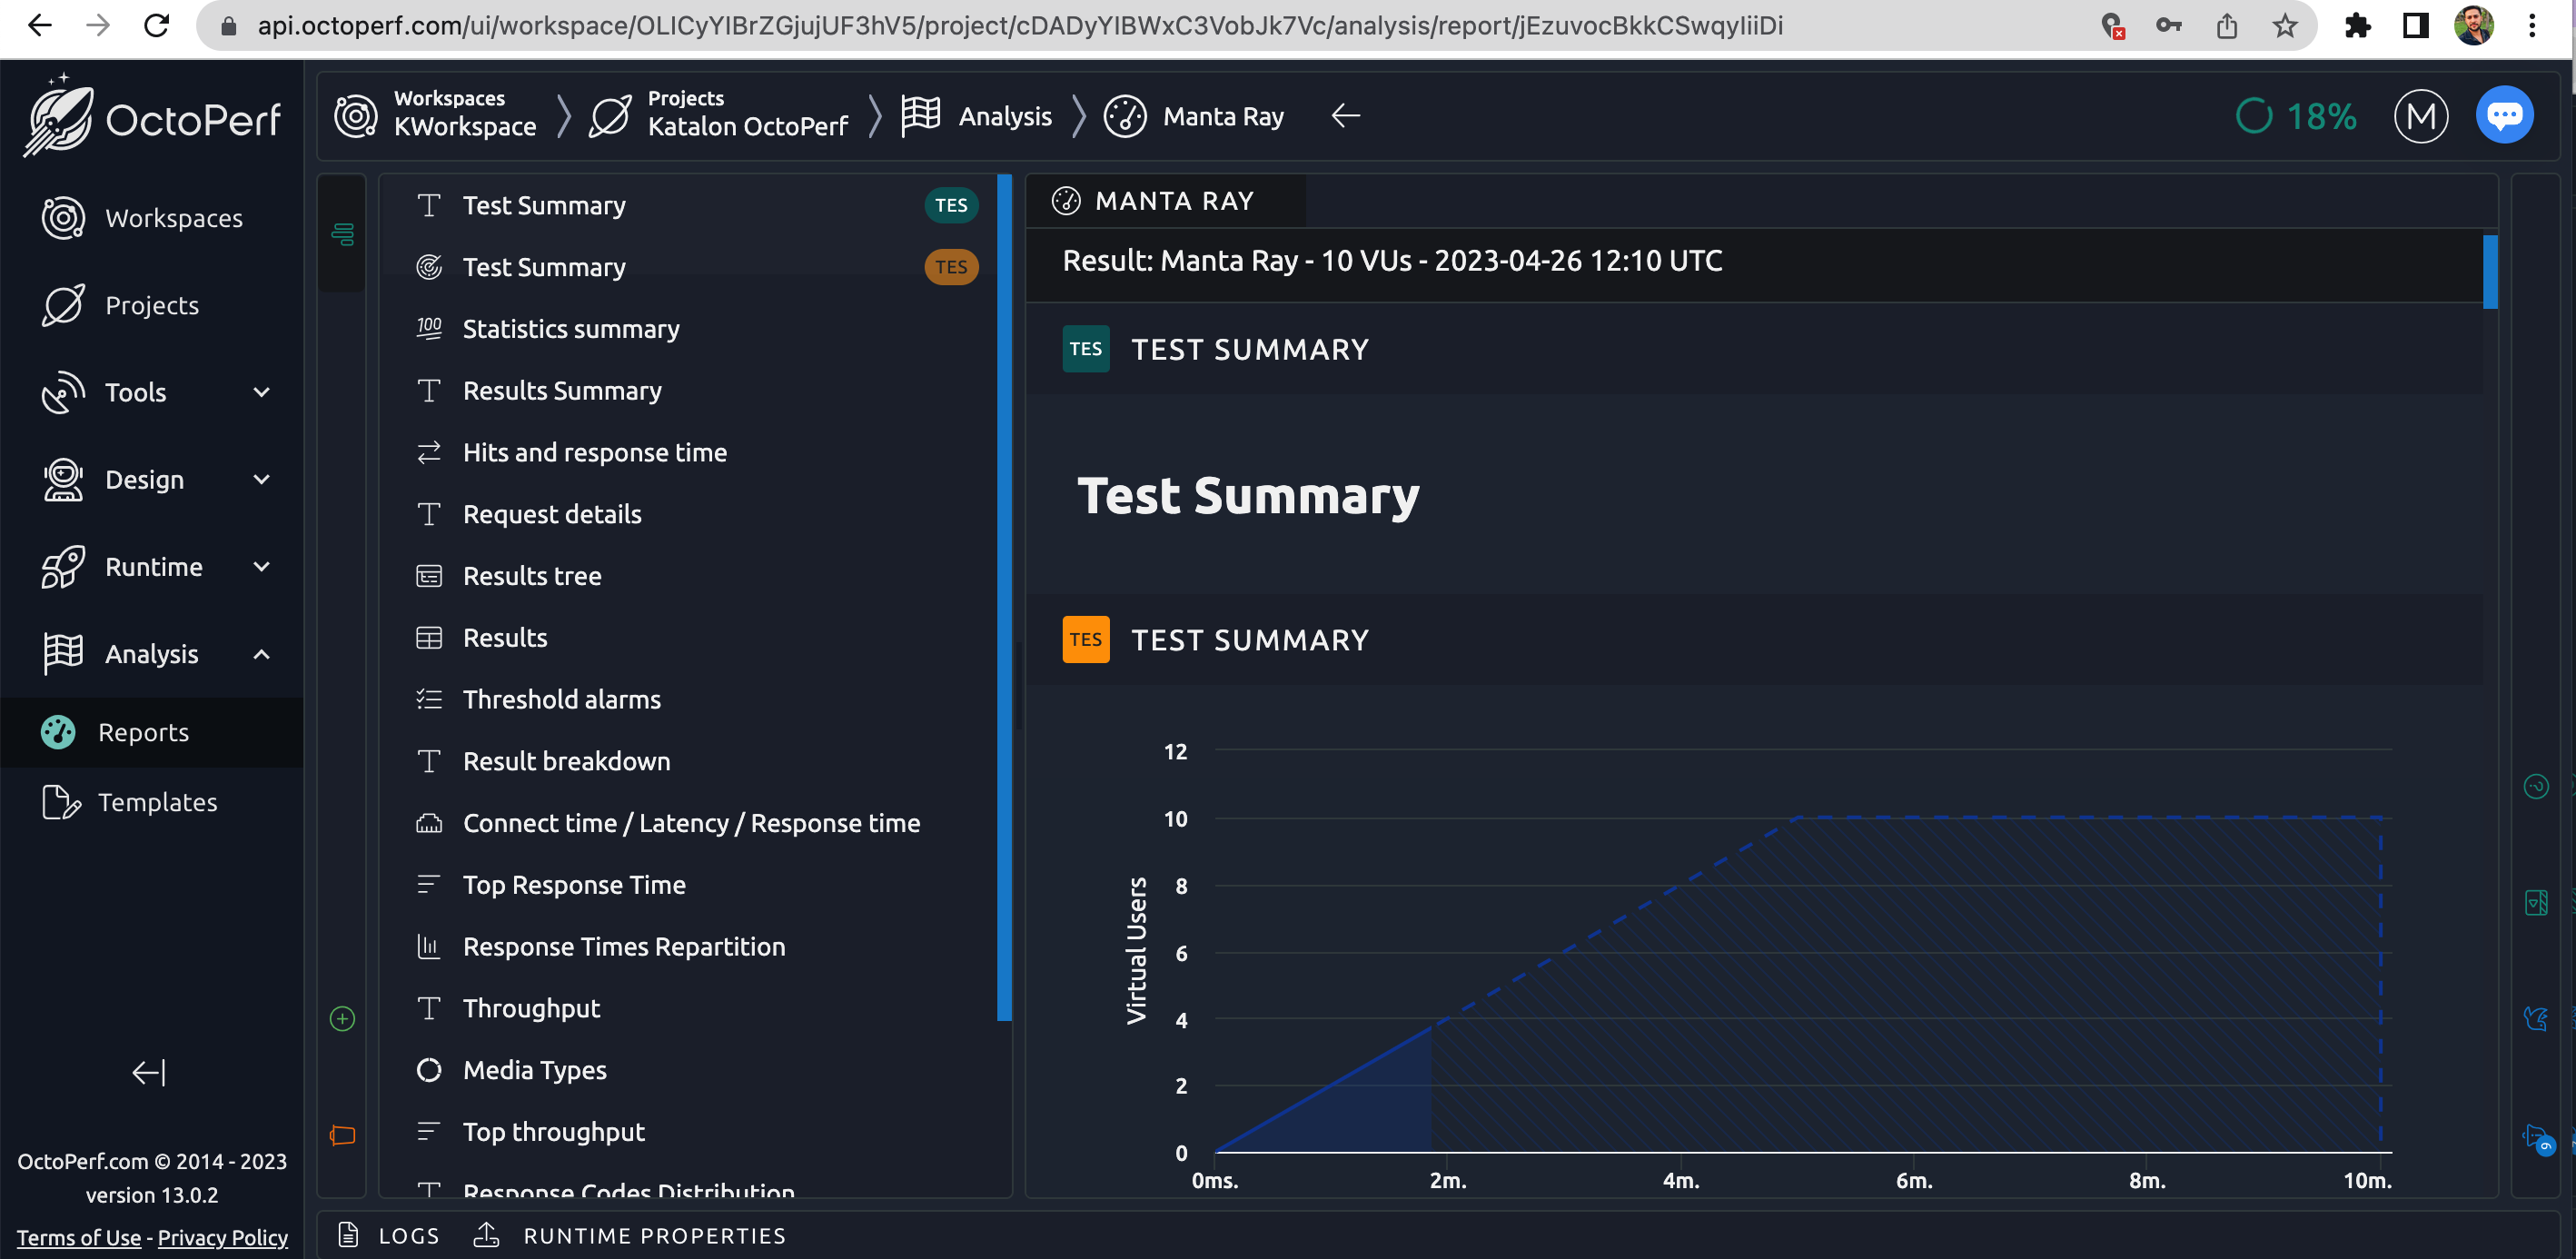2576x1259 pixels.
Task: Click the Hits and response time item
Action: pos(595,452)
